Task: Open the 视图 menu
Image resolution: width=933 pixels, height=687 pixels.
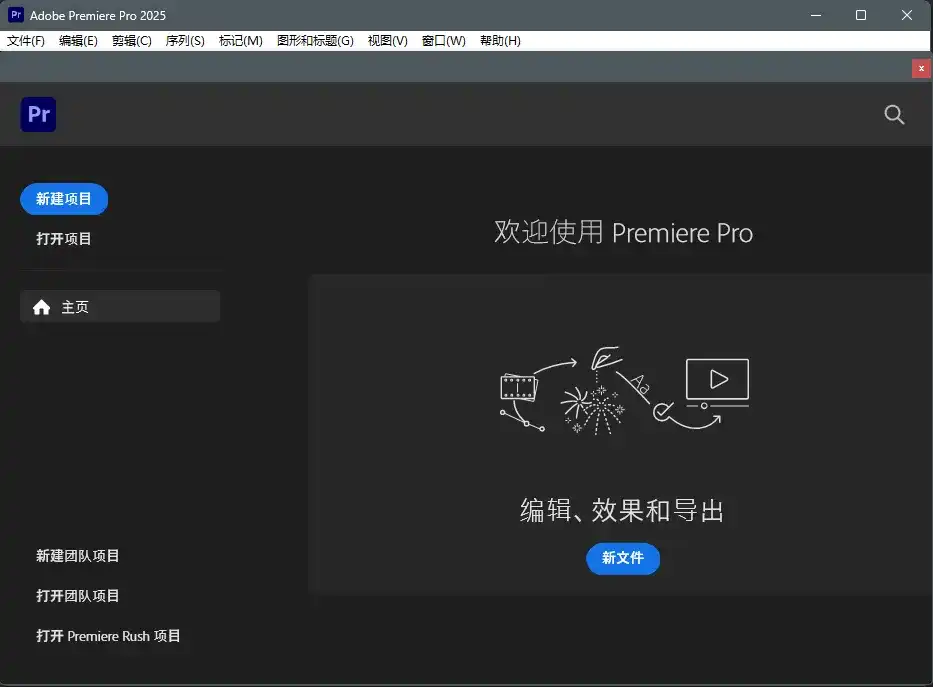Action: (386, 40)
